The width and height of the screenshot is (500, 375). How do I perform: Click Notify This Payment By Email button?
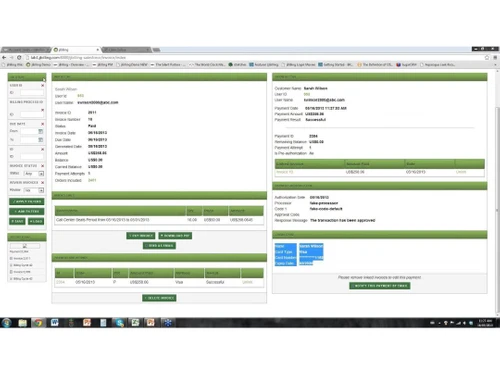[380, 286]
